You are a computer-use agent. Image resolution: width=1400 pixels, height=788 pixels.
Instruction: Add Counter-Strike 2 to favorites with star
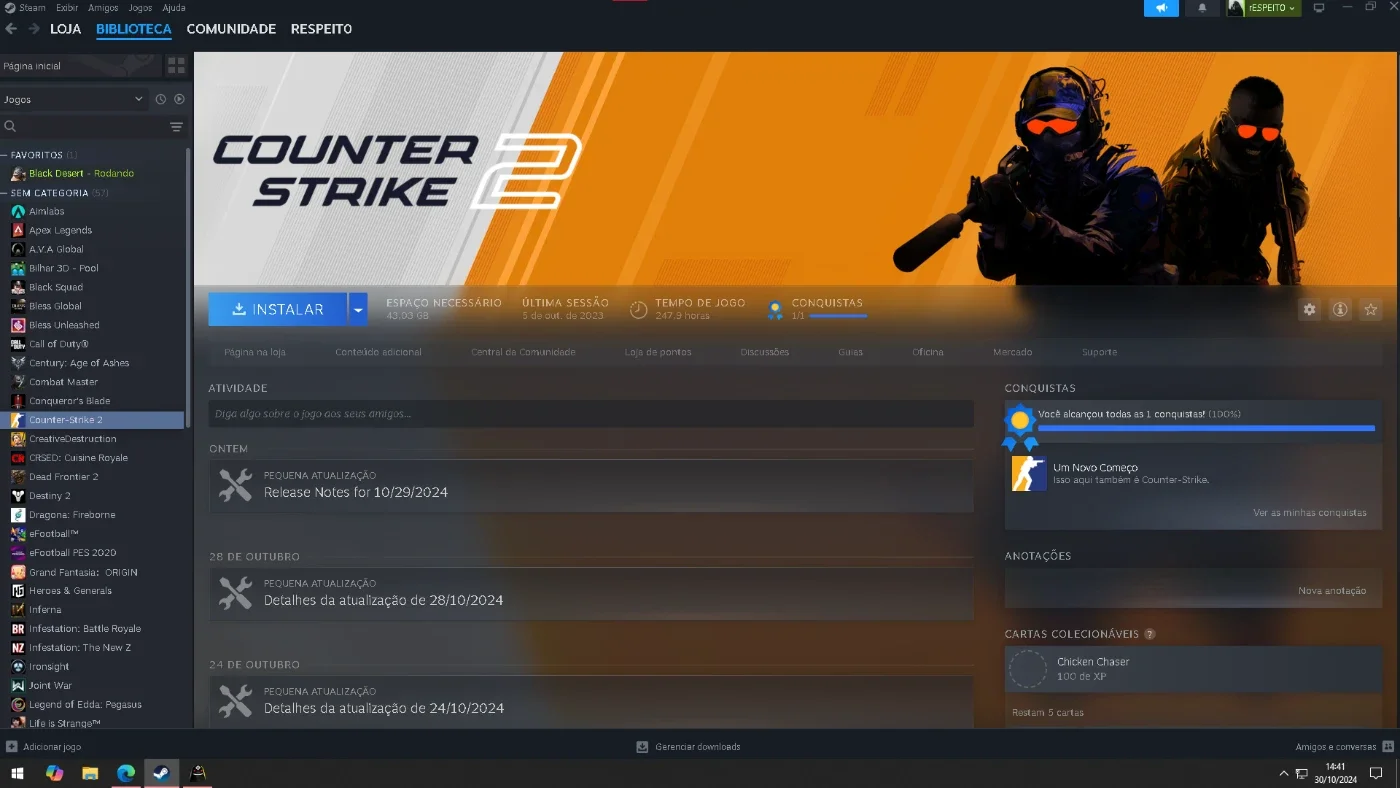1371,310
